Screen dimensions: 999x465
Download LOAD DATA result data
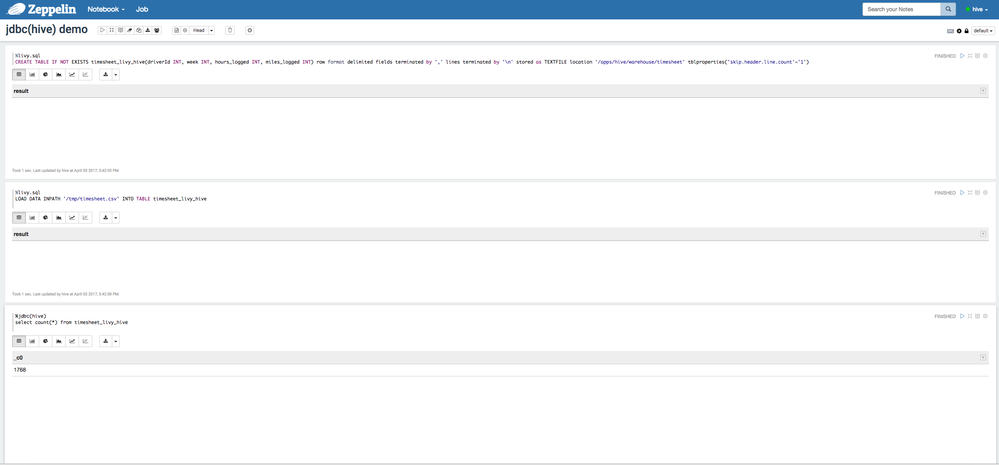[x=105, y=217]
